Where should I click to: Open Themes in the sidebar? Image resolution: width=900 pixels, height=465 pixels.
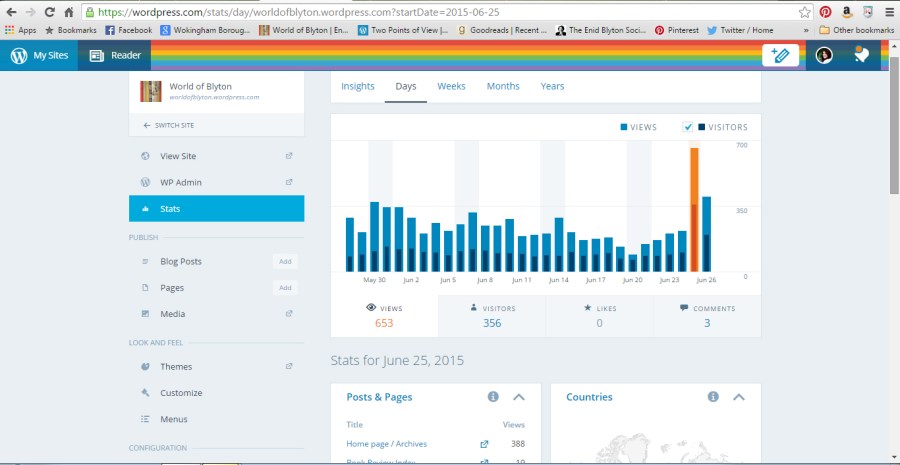click(x=176, y=367)
